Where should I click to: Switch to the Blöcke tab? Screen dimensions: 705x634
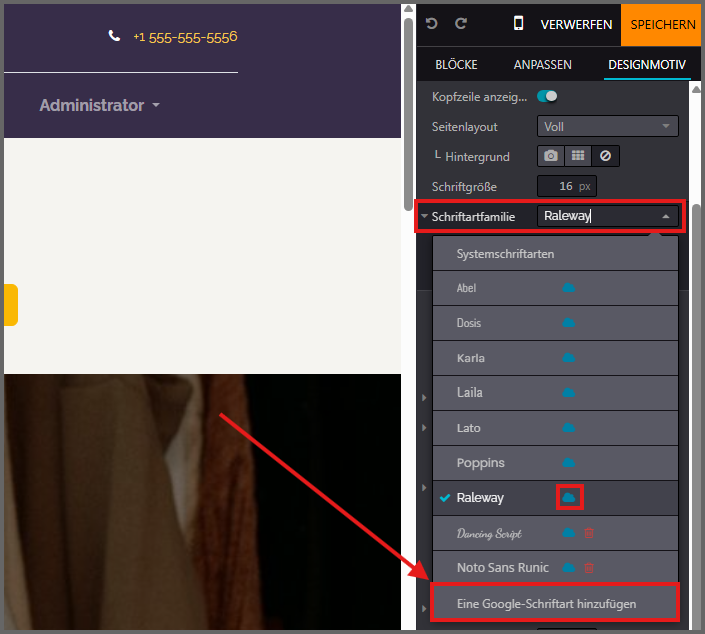[x=456, y=64]
